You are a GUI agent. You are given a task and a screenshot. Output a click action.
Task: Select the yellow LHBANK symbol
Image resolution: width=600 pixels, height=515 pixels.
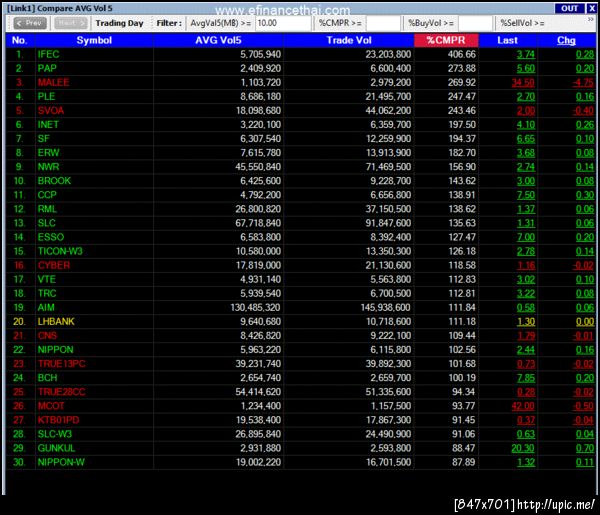click(x=56, y=321)
